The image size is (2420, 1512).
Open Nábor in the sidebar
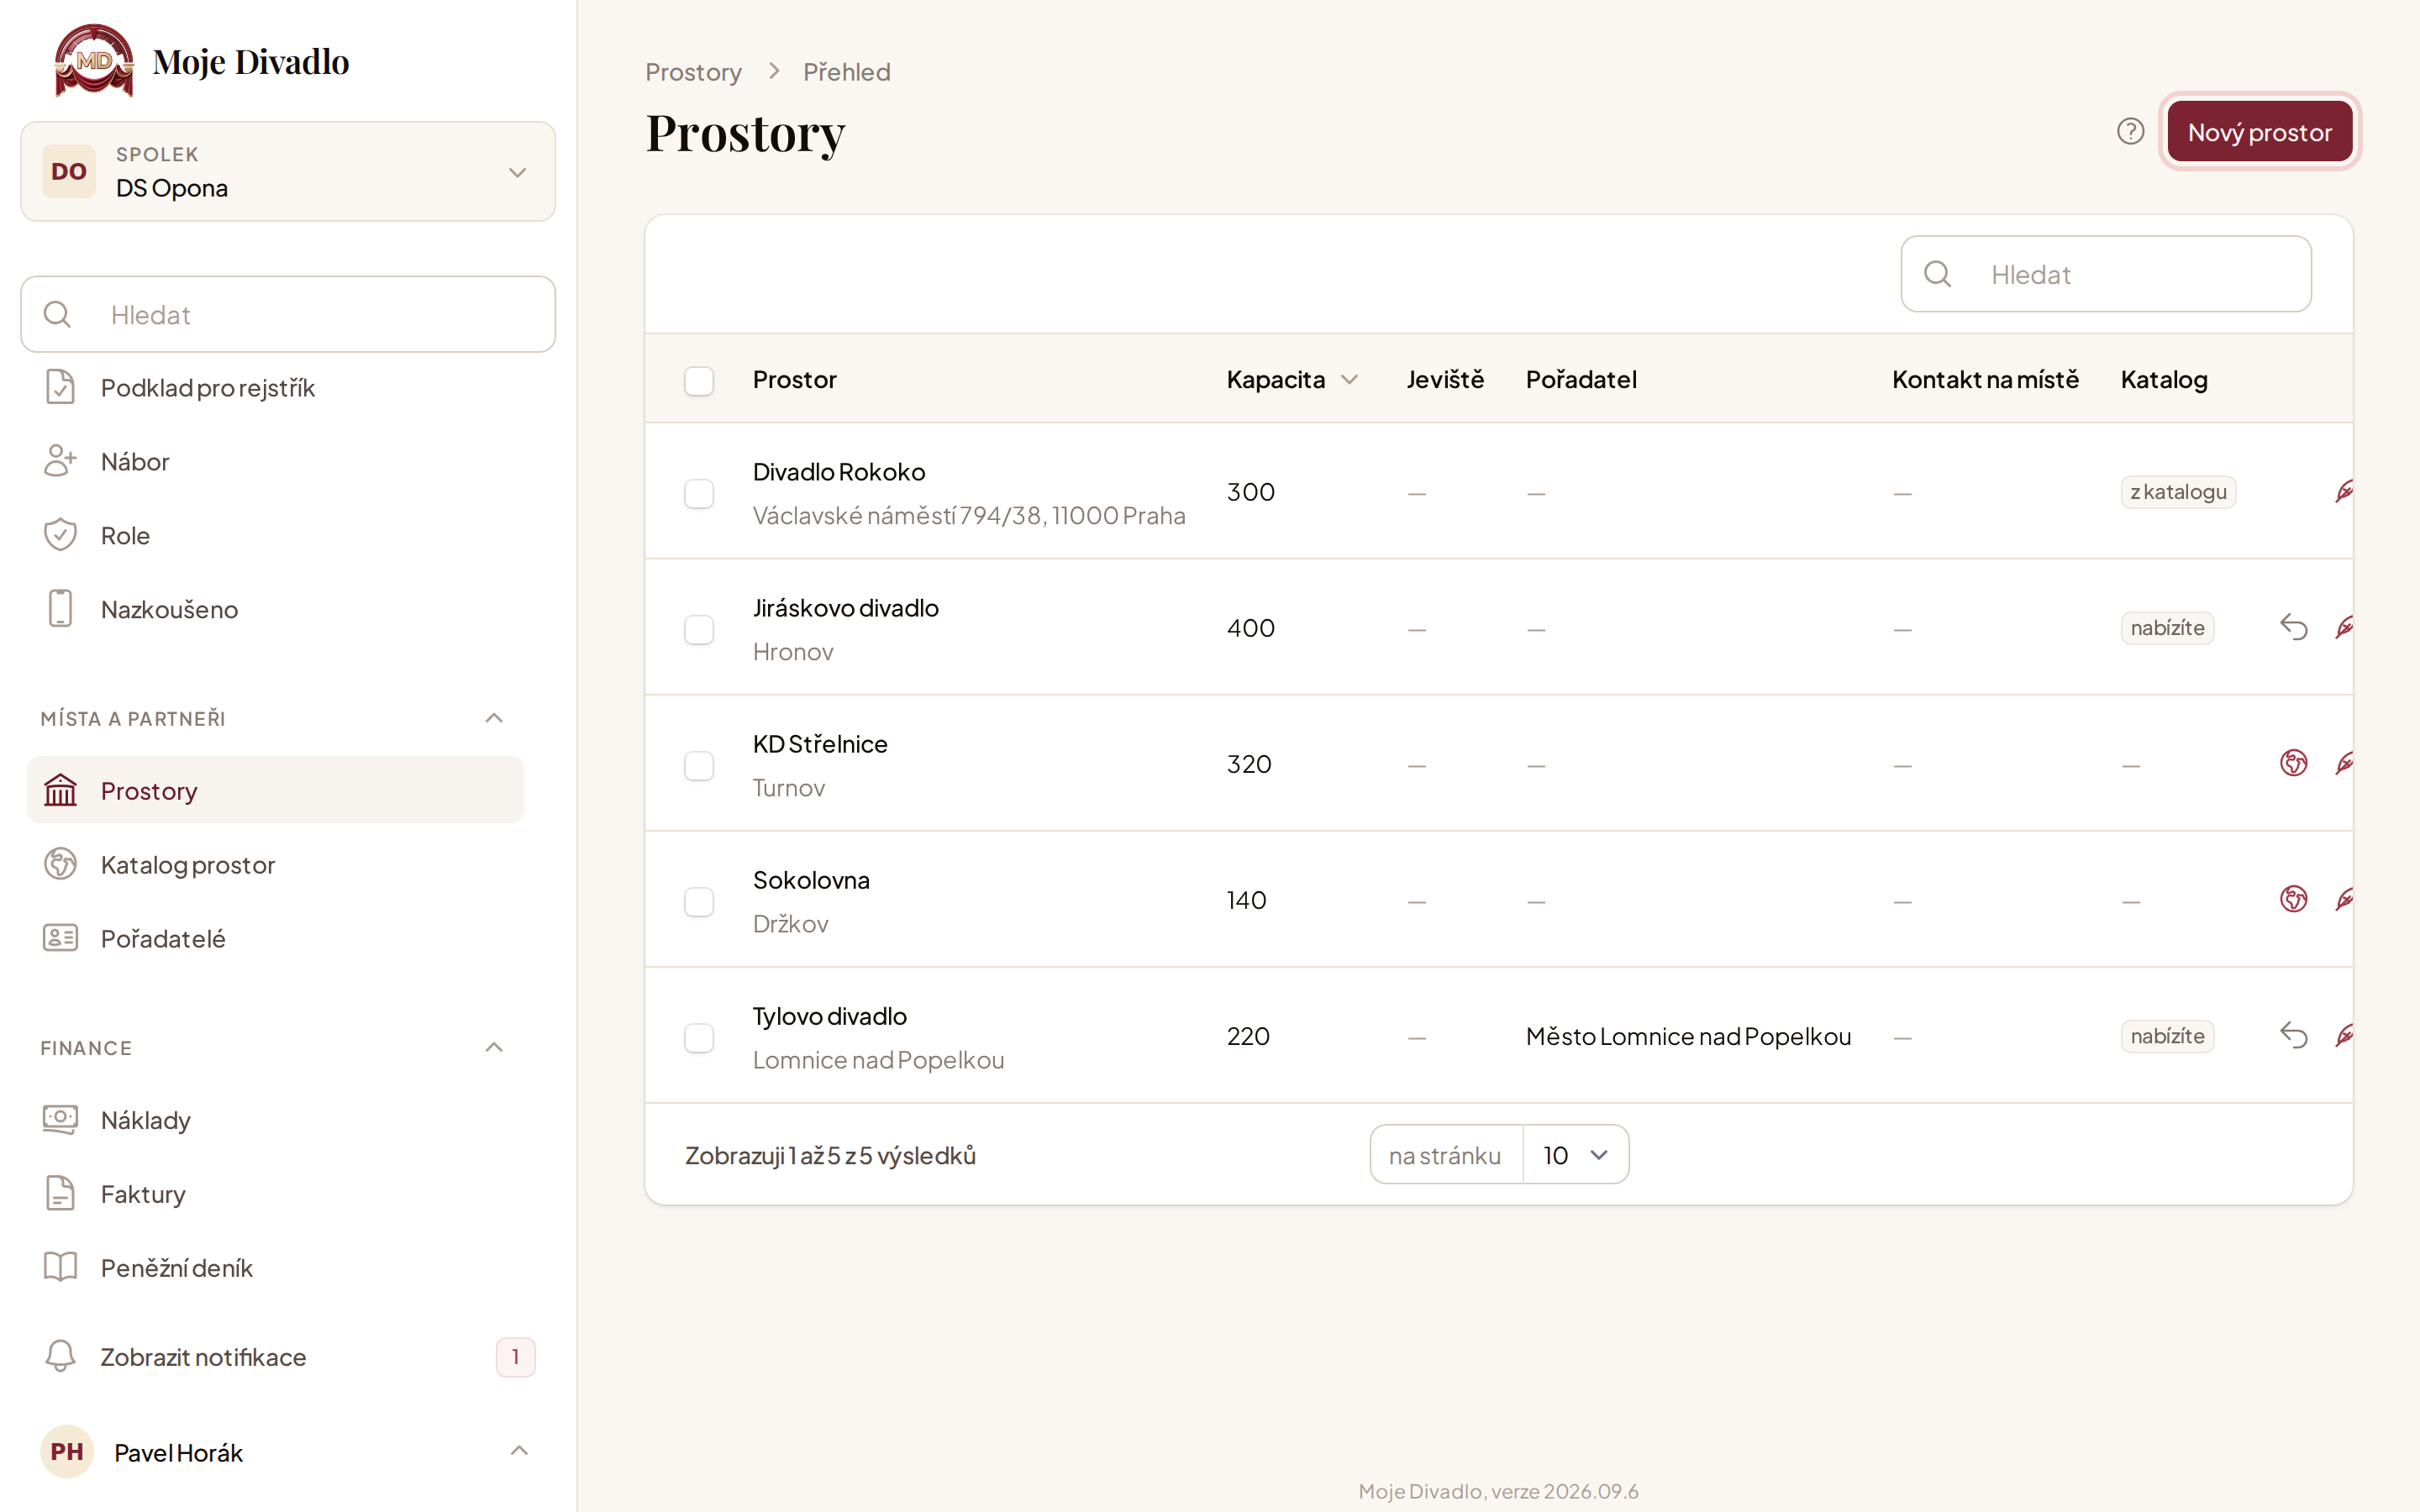pos(275,462)
